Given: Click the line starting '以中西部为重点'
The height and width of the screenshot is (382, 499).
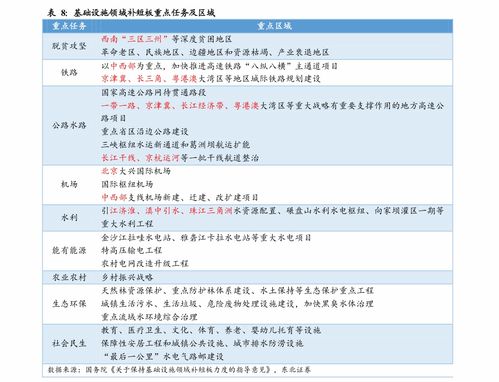Looking at the screenshot, I should pyautogui.click(x=219, y=66).
